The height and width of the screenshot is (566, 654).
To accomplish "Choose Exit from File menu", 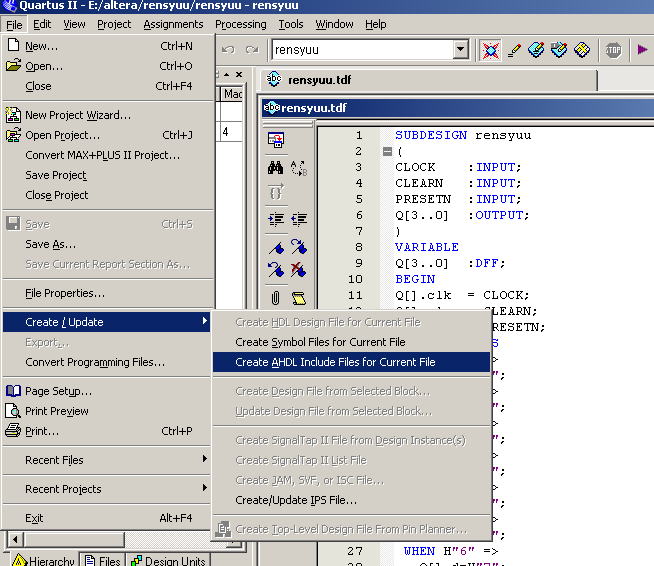I will pyautogui.click(x=106, y=518).
